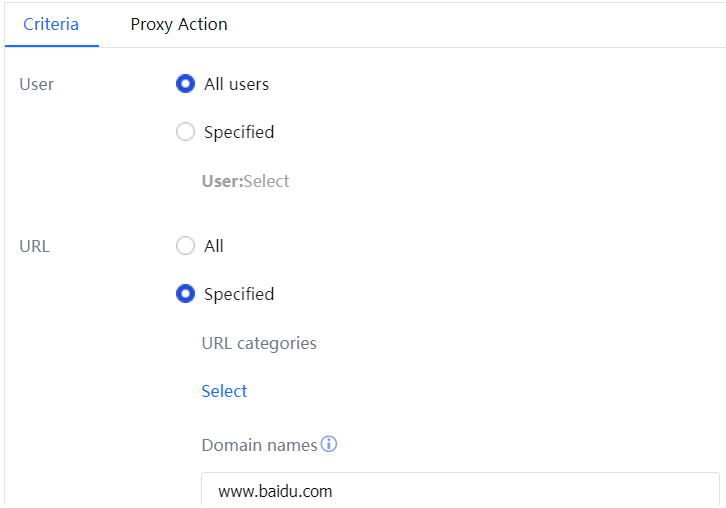Click the blue underline beneath Criteria tab
This screenshot has width=726, height=508.
tap(51, 46)
